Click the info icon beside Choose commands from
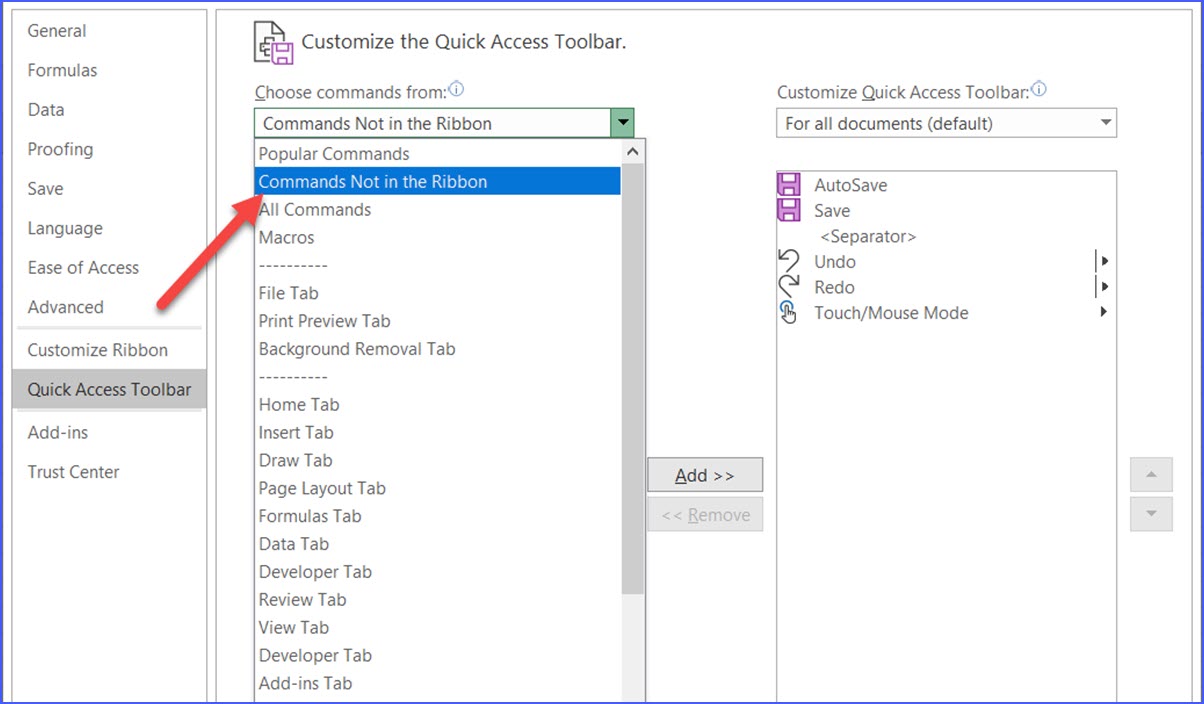The height and width of the screenshot is (704, 1204). point(457,88)
